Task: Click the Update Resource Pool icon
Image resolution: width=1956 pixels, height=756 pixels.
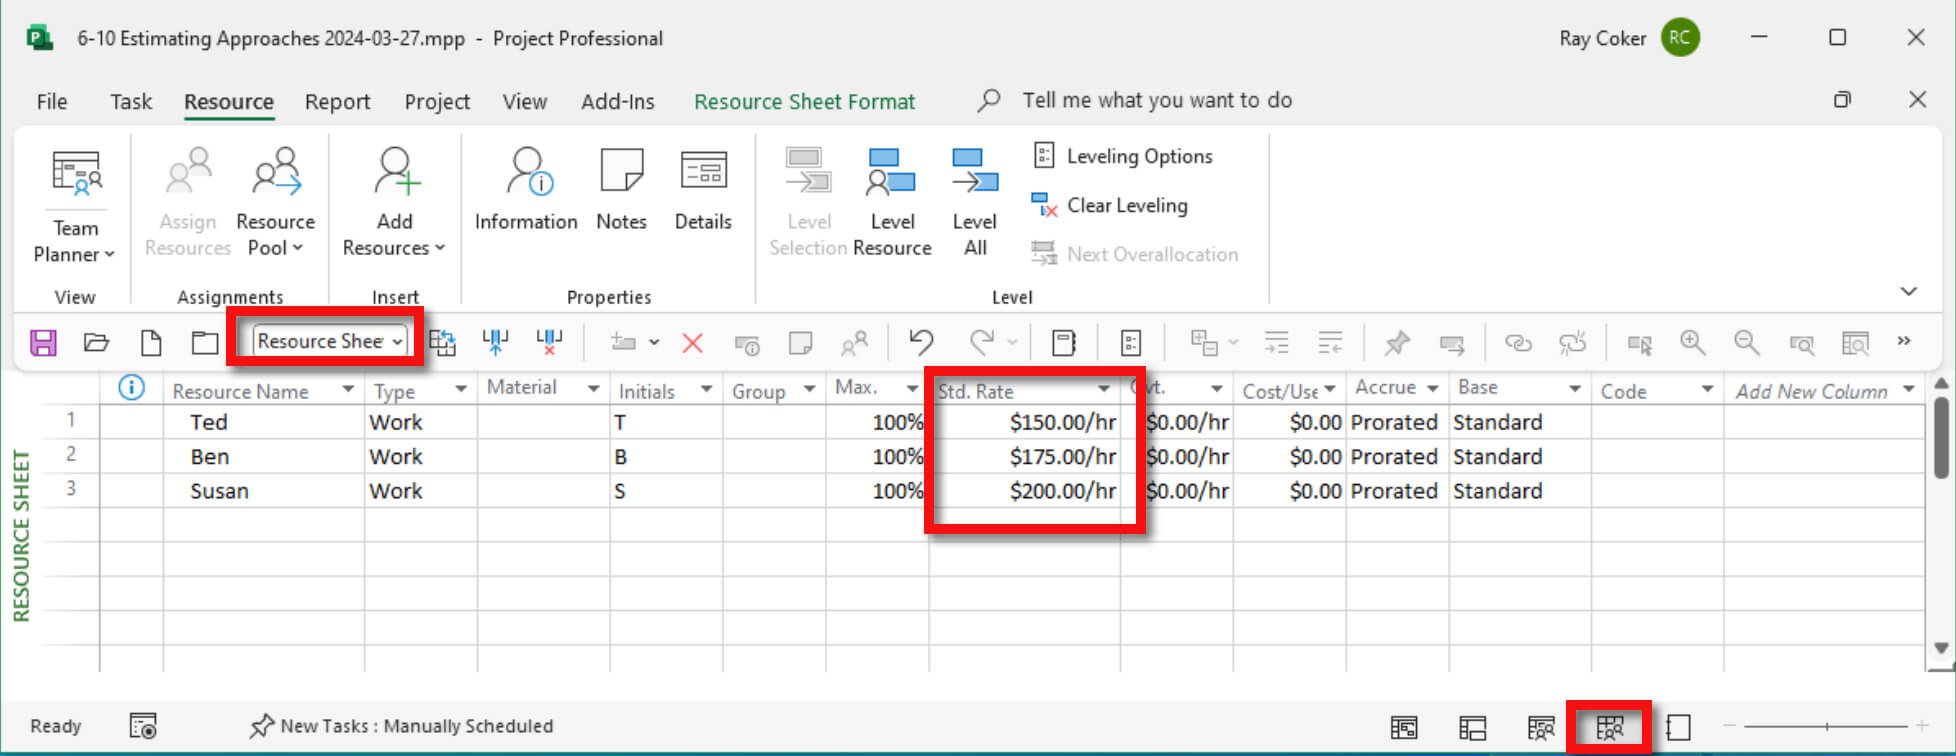Action: click(443, 343)
